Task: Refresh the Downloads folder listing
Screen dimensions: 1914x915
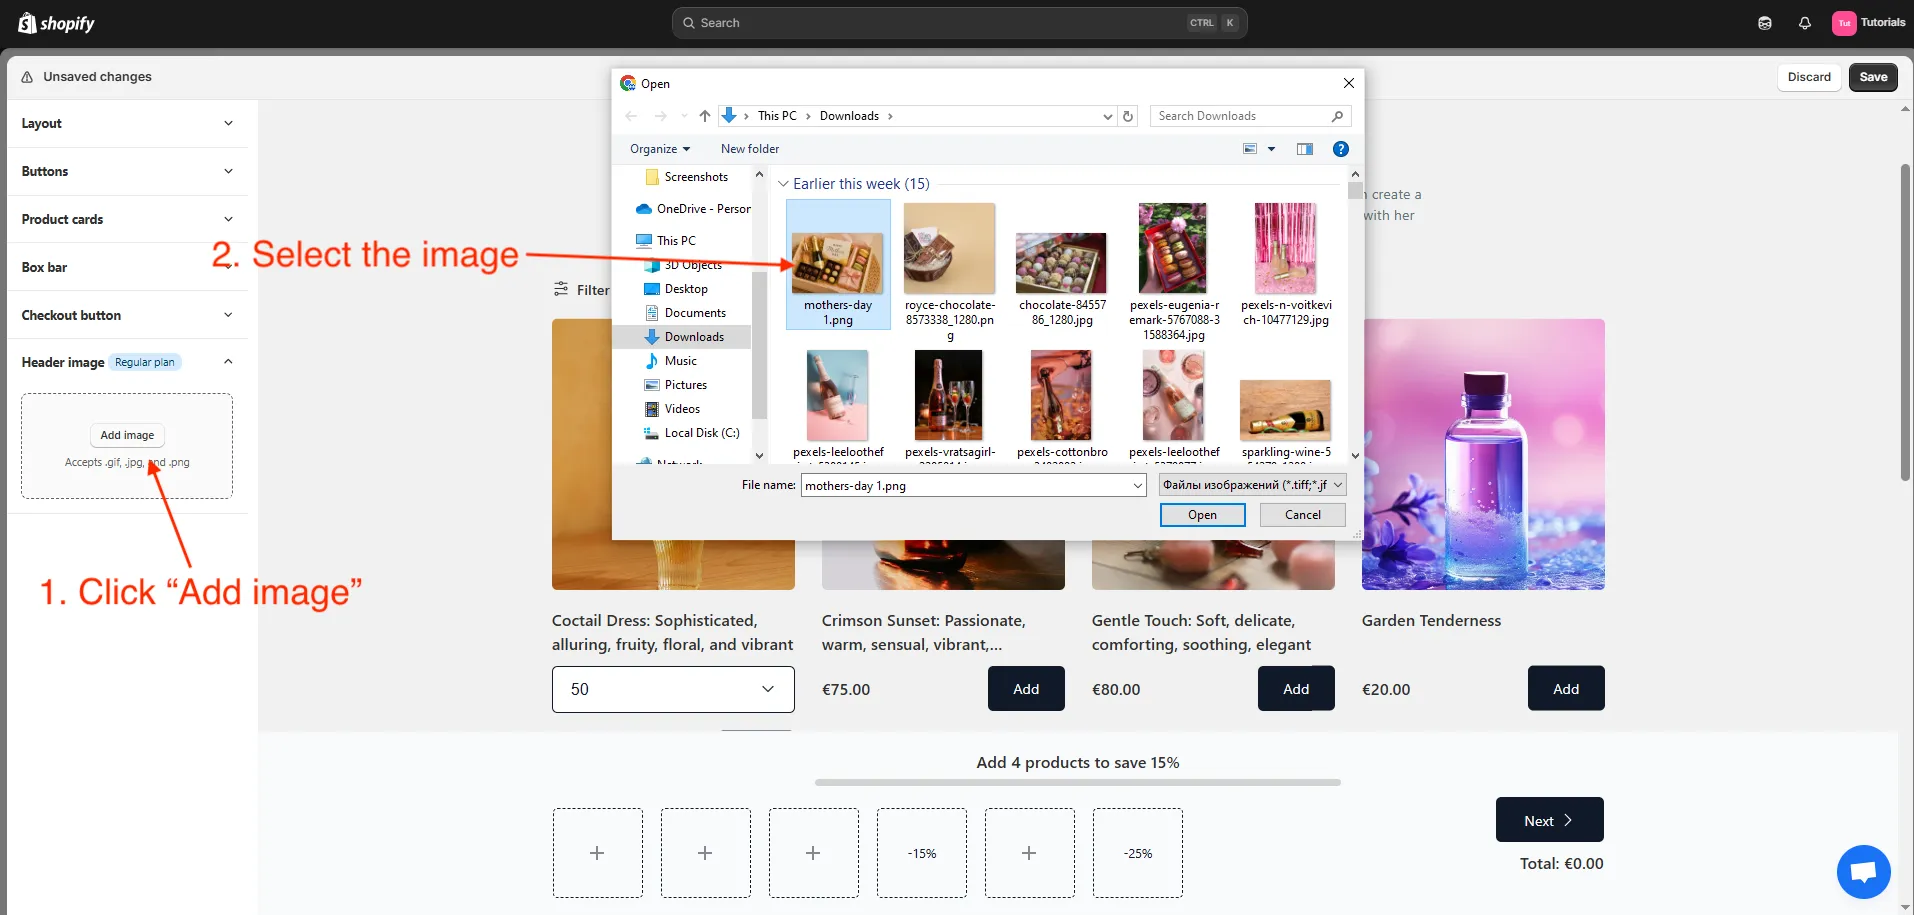Action: pyautogui.click(x=1128, y=116)
